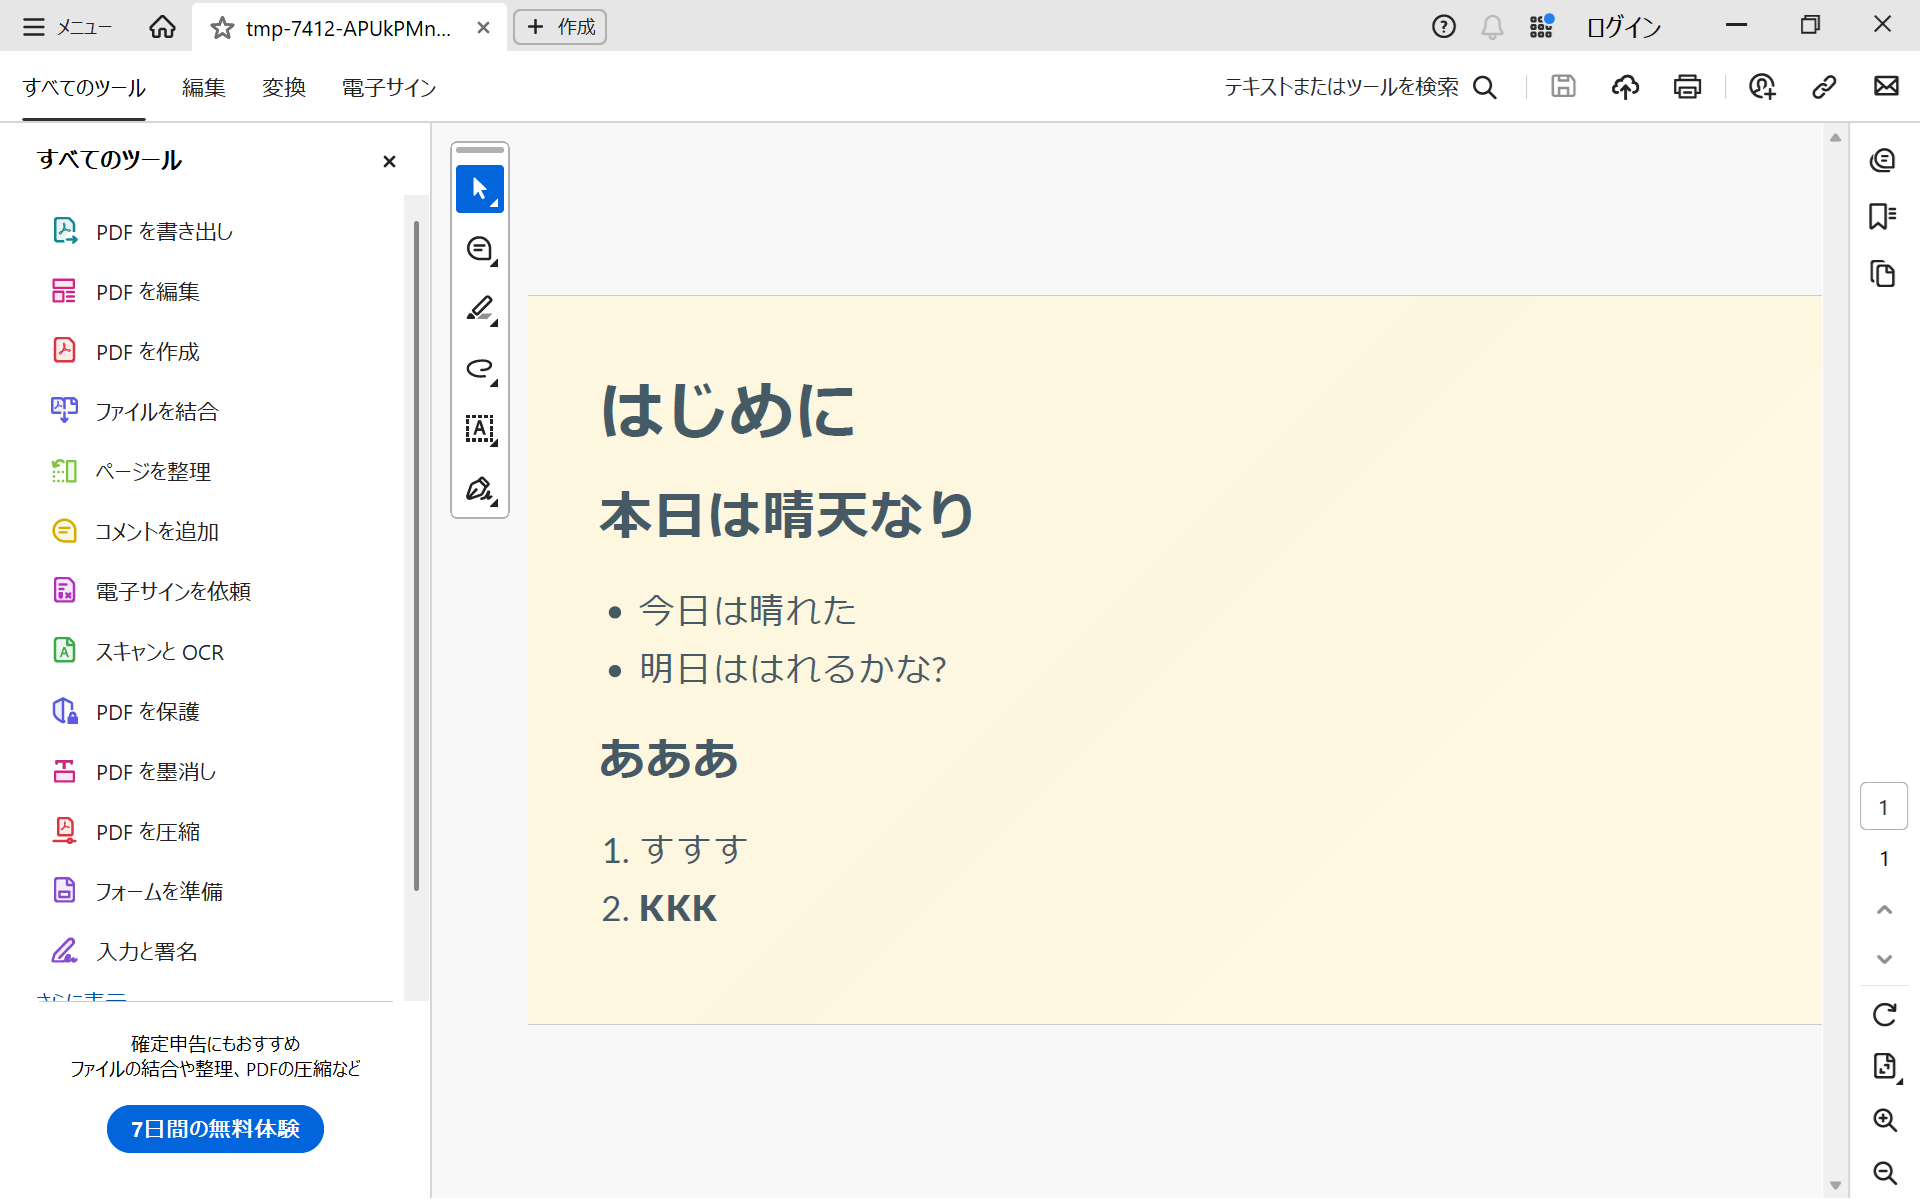1920x1200 pixels.
Task: Click the 7日間の無料体験 button
Action: pyautogui.click(x=215, y=1129)
